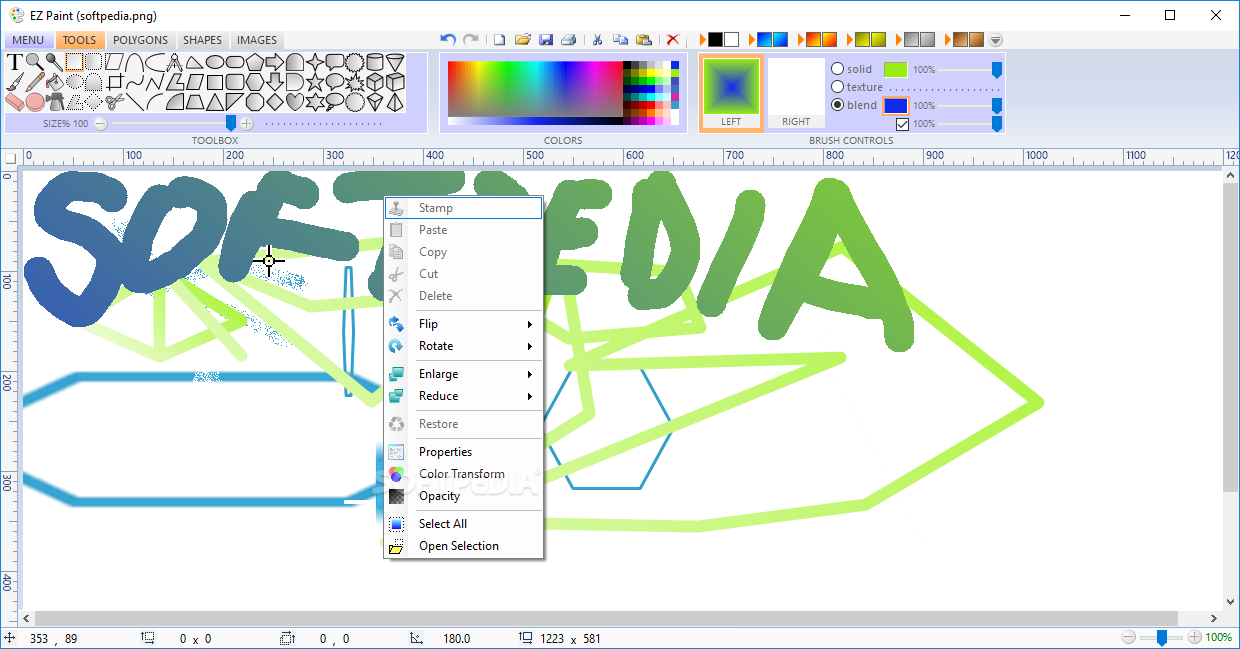The height and width of the screenshot is (649, 1240).
Task: Expand the Flip submenu
Action: click(464, 324)
